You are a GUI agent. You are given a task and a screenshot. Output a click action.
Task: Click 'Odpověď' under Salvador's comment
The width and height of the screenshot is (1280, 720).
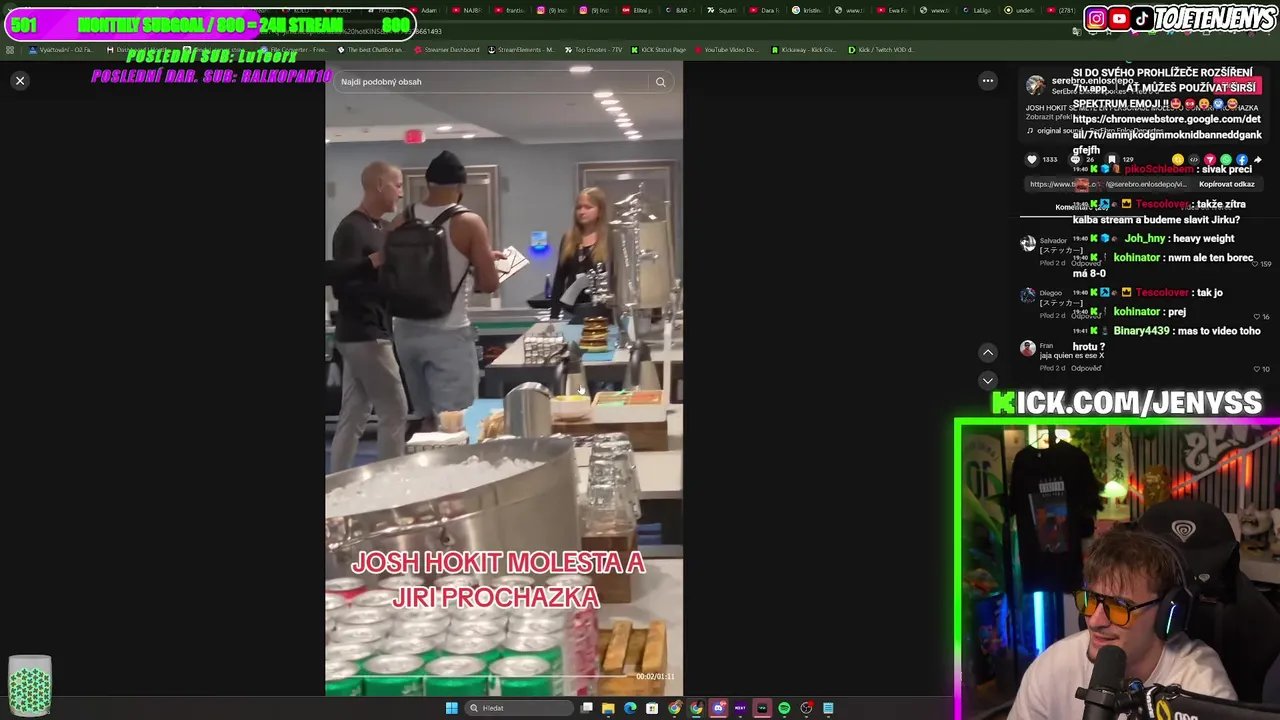click(x=1086, y=263)
